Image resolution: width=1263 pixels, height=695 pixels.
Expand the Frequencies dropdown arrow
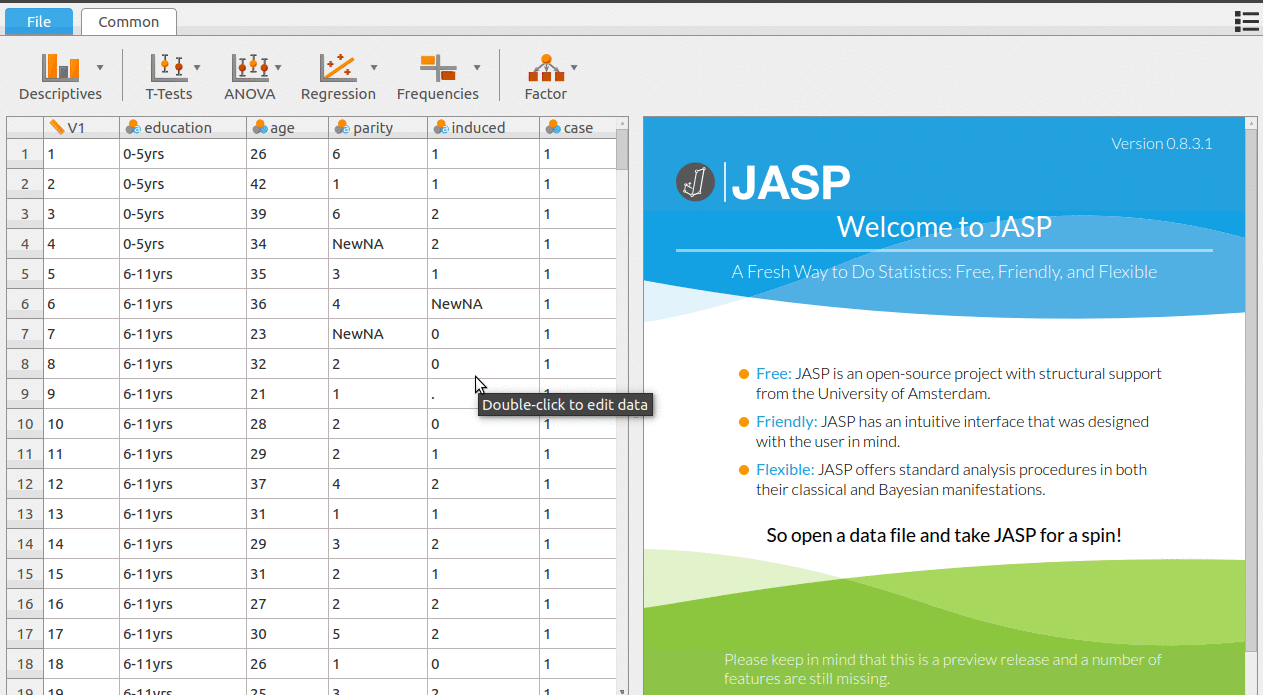coord(477,68)
